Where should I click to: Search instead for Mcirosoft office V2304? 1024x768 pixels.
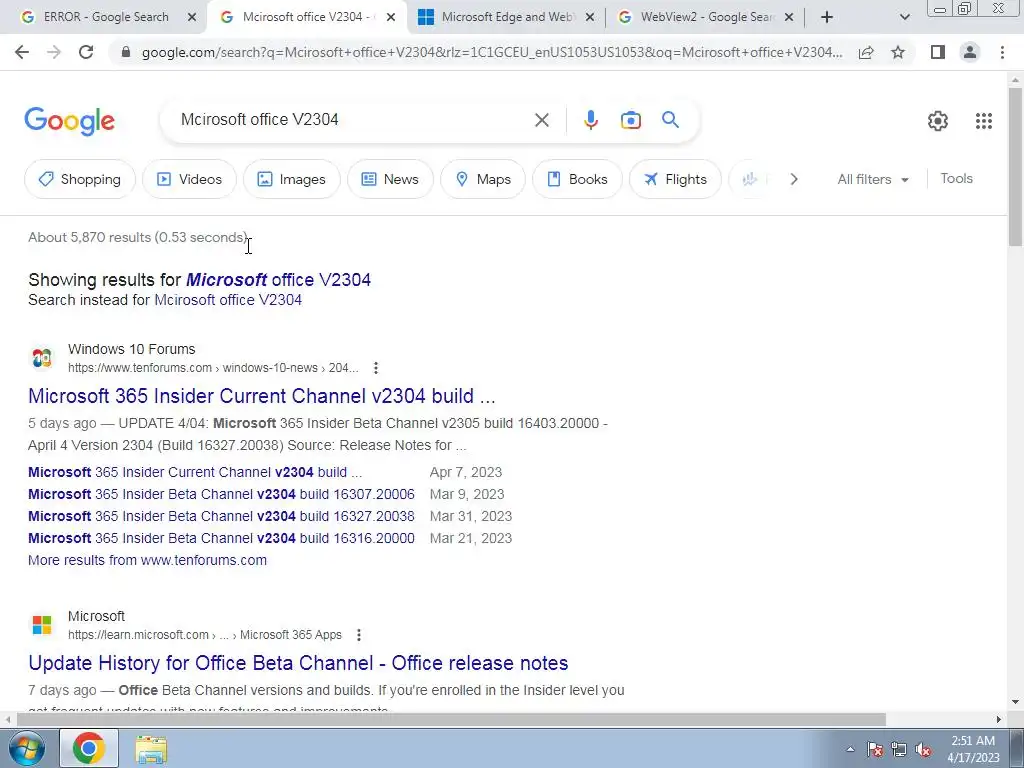[x=228, y=300]
